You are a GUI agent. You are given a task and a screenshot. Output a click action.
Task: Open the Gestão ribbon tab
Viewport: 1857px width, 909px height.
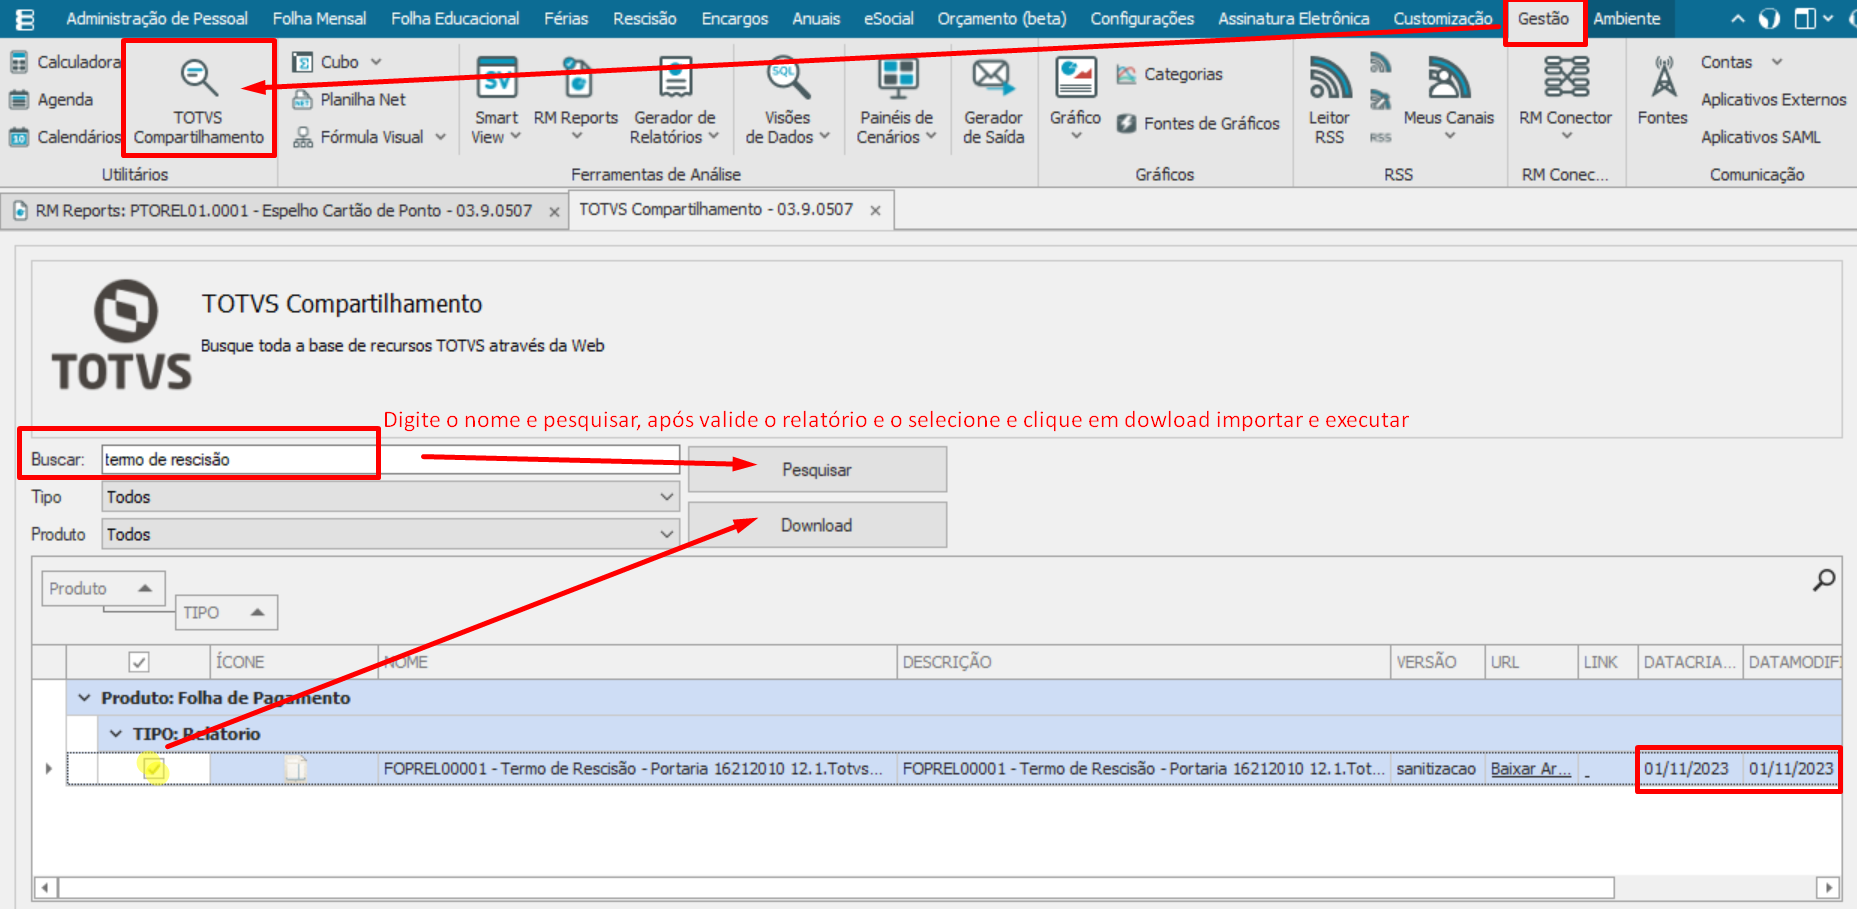point(1543,18)
